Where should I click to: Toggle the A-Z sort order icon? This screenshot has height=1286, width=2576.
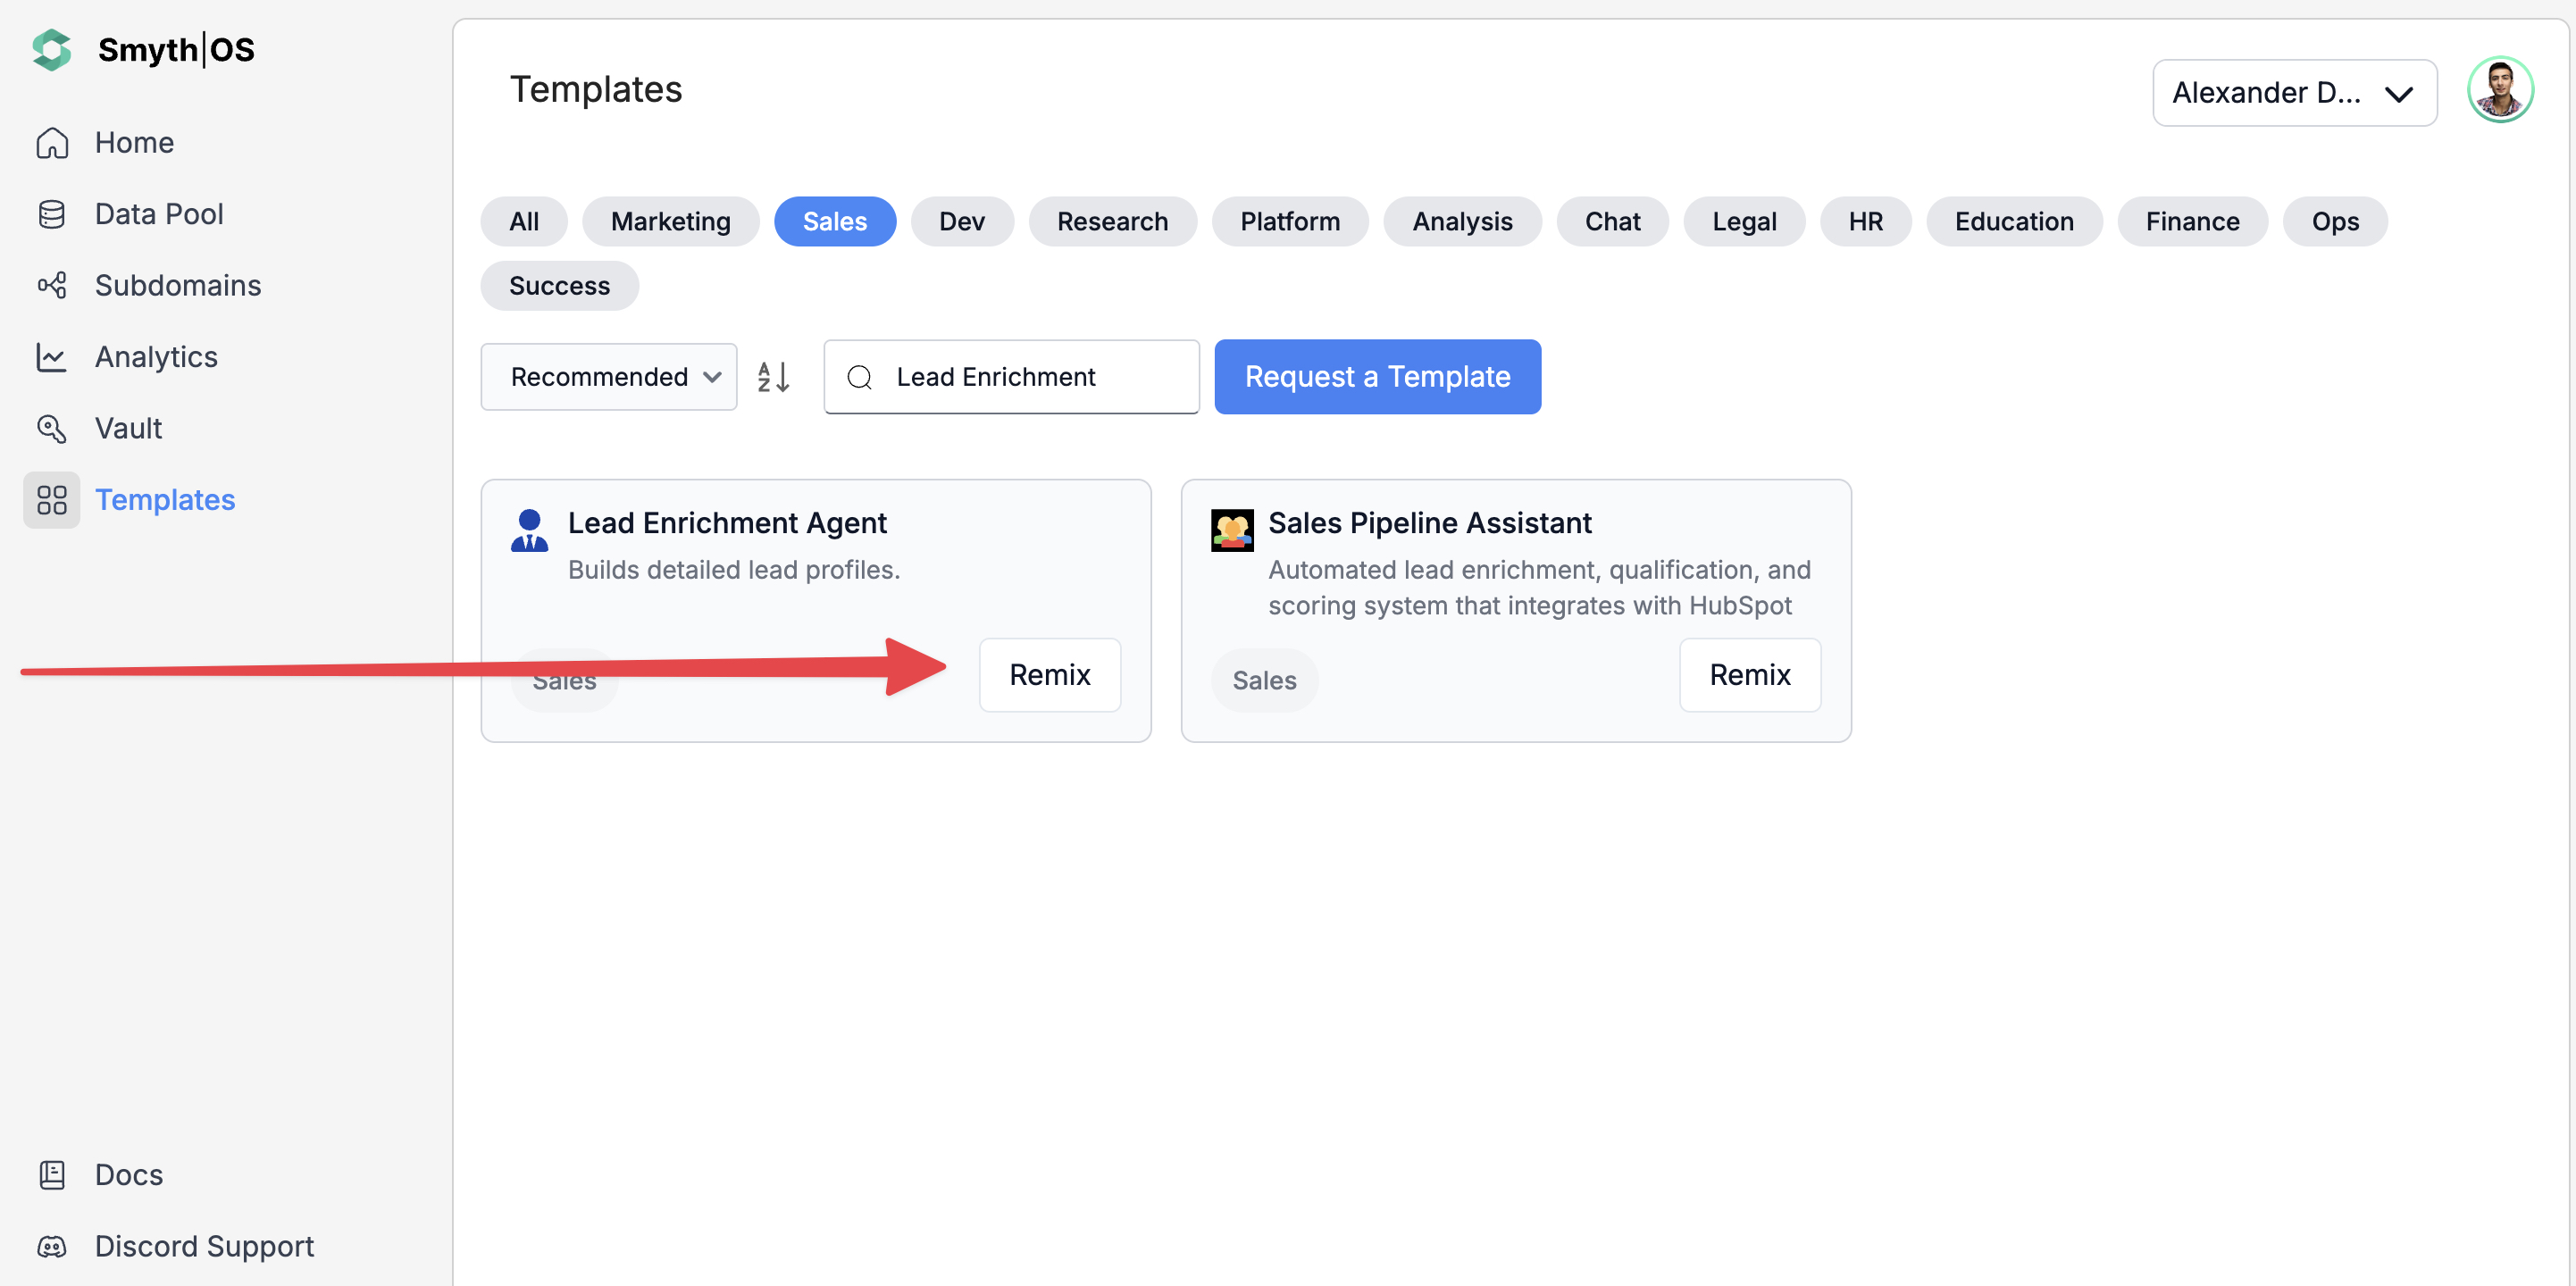click(773, 377)
